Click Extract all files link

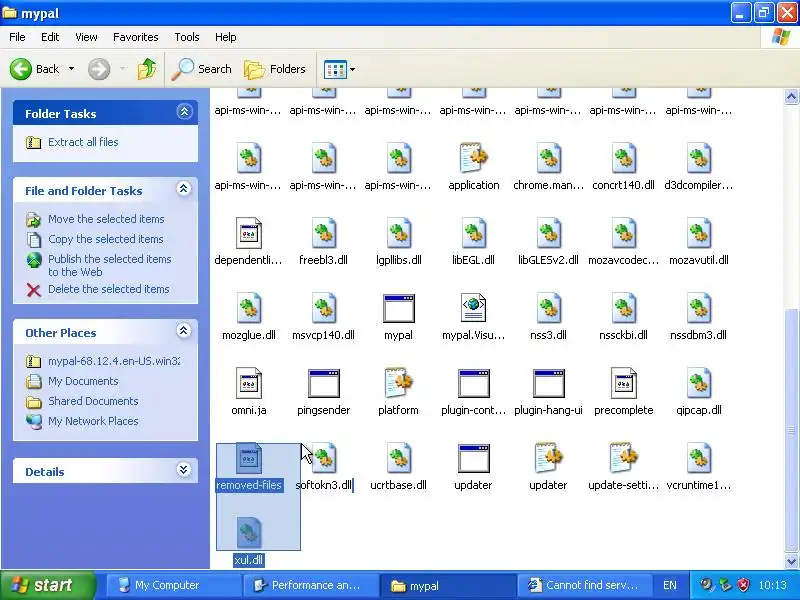pos(83,142)
